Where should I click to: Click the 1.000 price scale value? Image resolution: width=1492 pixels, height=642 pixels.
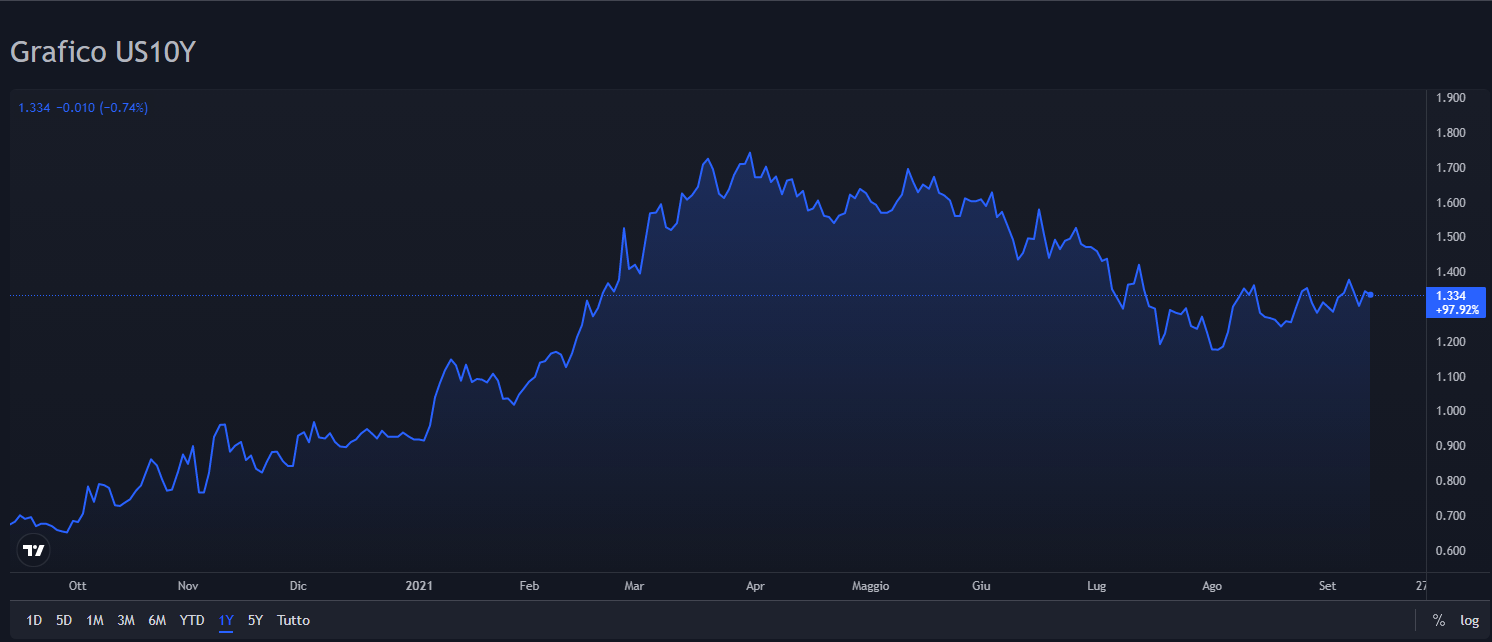pyautogui.click(x=1451, y=411)
